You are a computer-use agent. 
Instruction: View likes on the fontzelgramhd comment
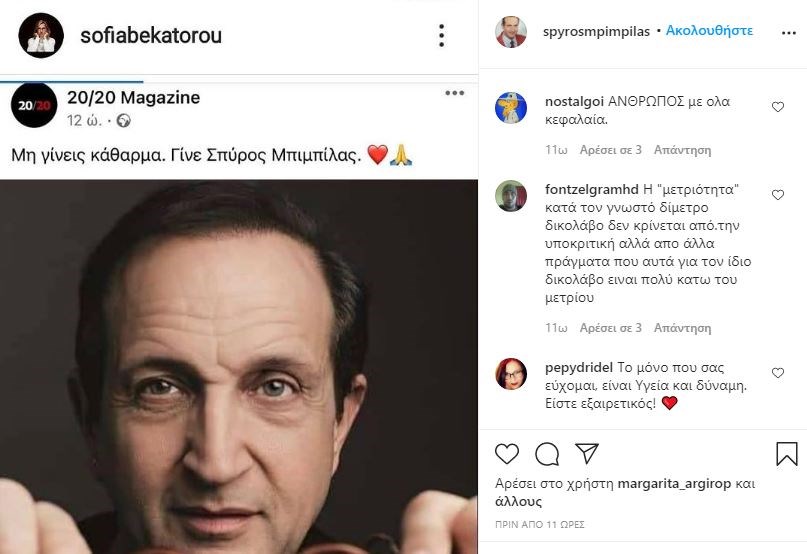(611, 327)
